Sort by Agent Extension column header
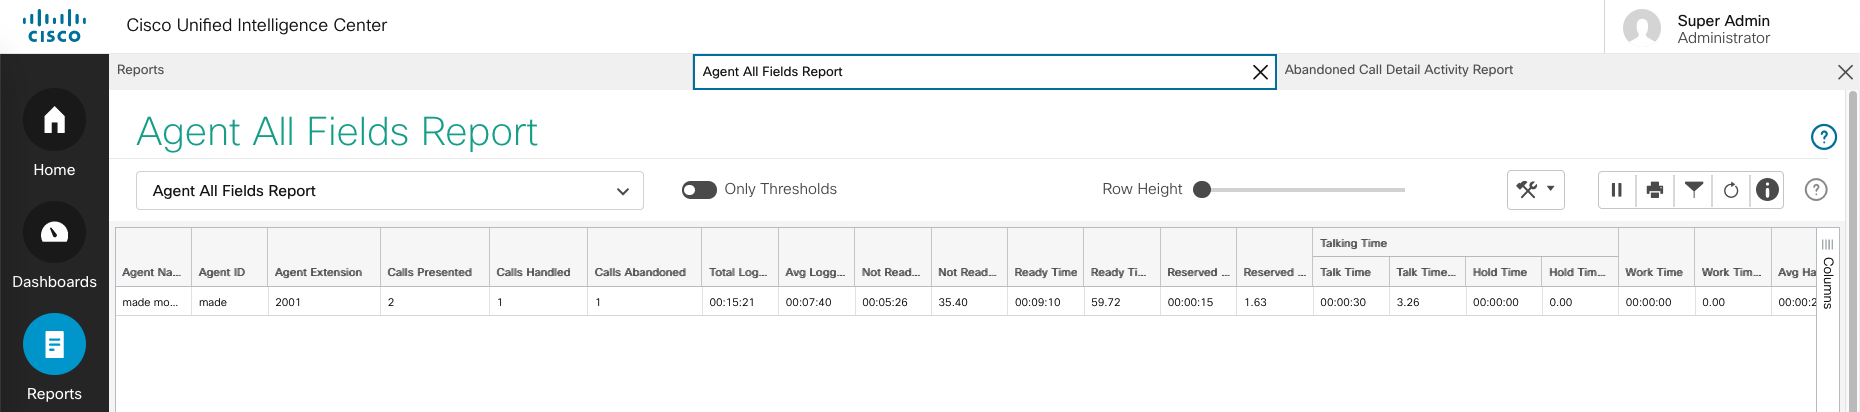 click(318, 272)
